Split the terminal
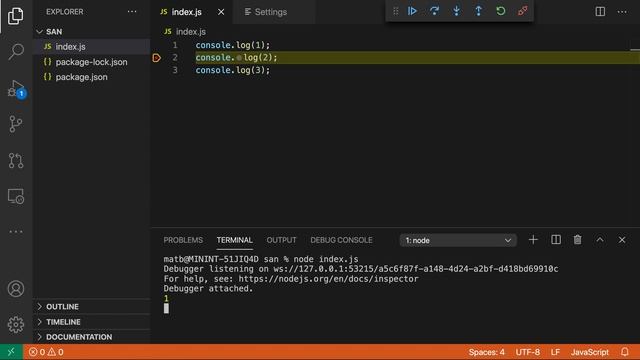This screenshot has height=360, width=640. click(x=556, y=240)
